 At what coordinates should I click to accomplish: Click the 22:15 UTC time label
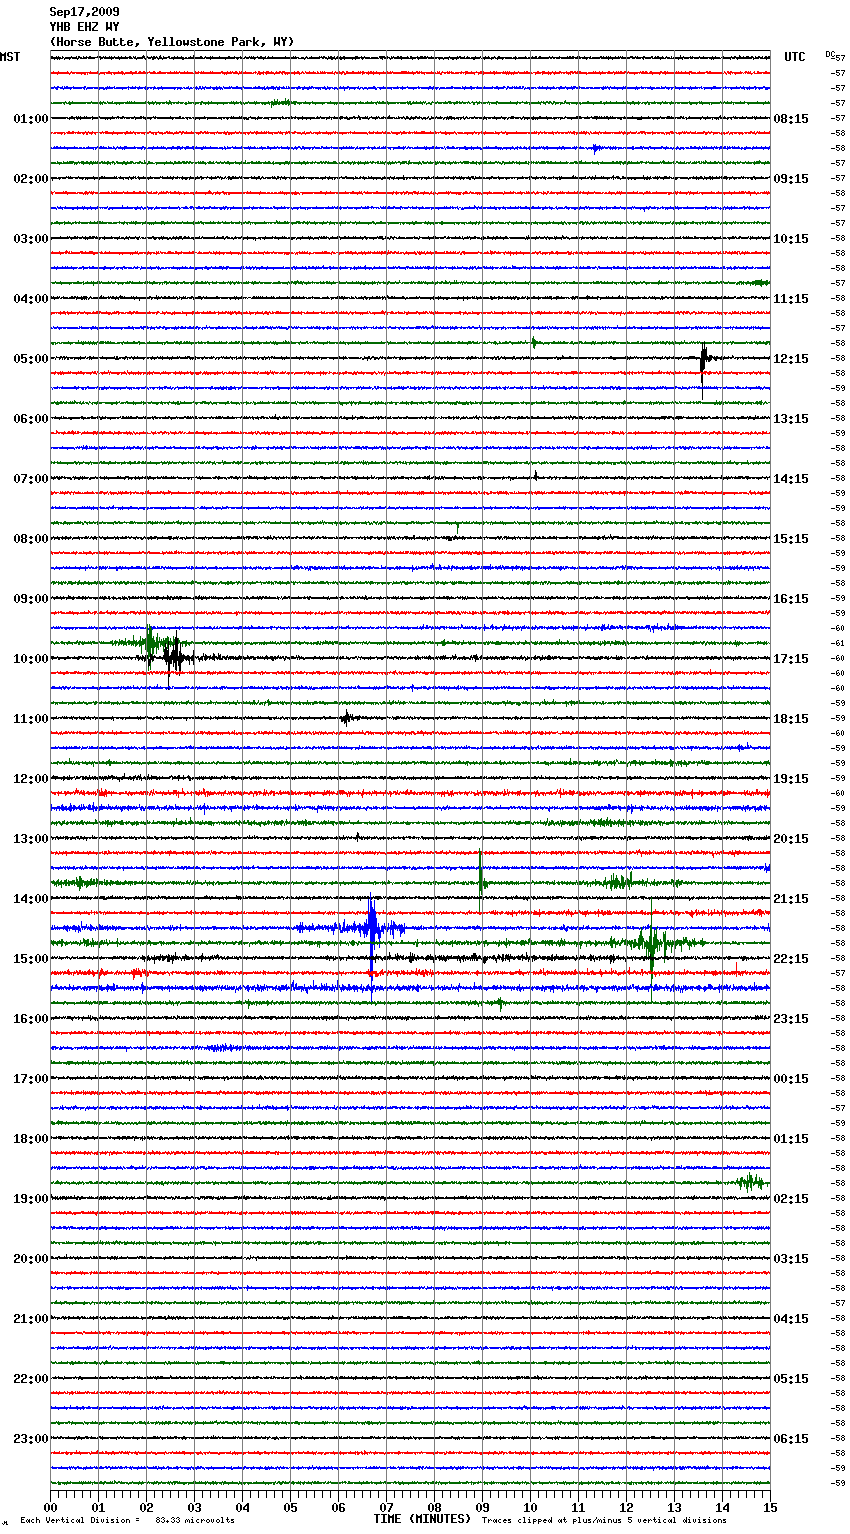point(791,959)
